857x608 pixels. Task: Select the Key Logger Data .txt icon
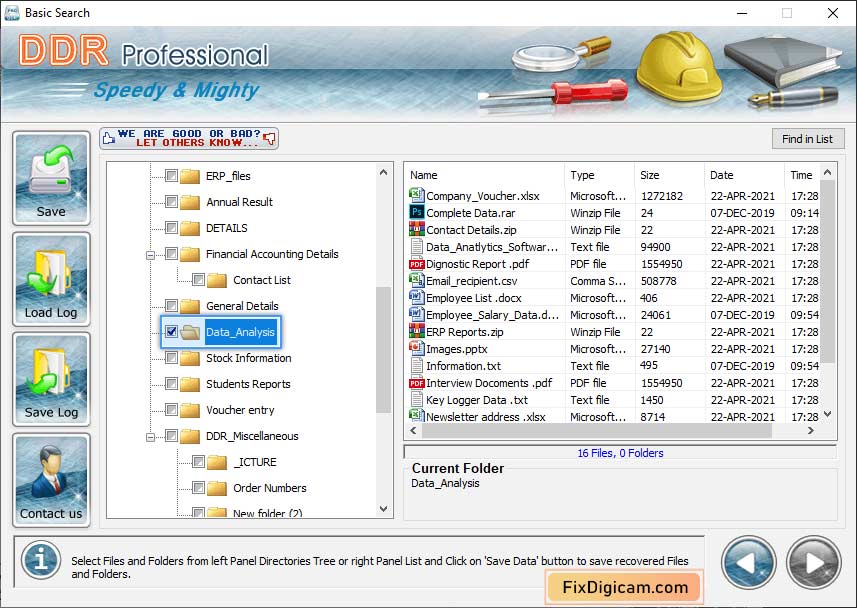[x=416, y=400]
